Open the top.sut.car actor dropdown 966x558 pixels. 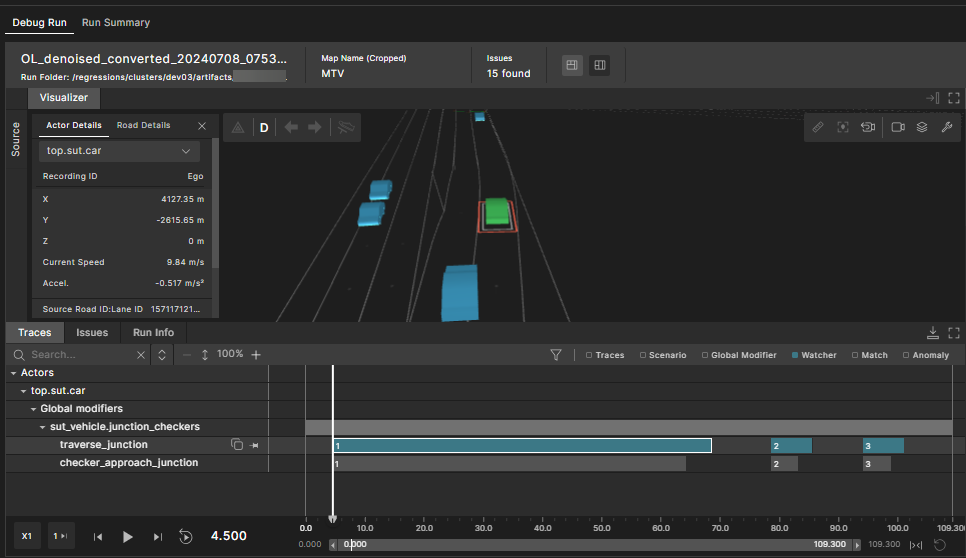[x=119, y=151]
